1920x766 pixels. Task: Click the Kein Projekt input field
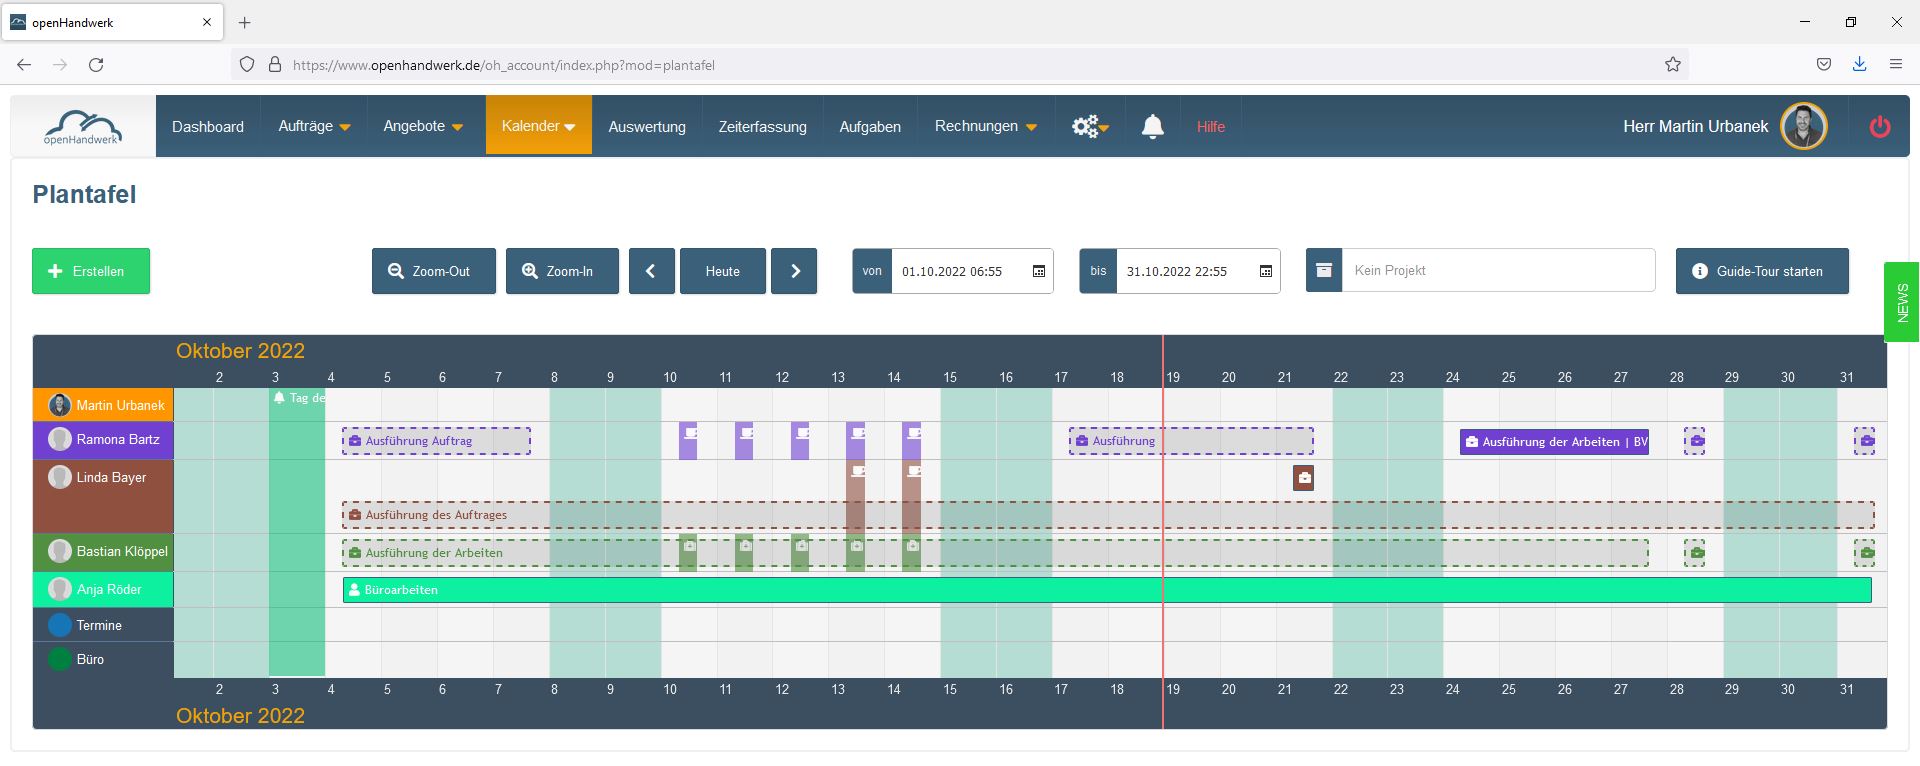click(1497, 271)
